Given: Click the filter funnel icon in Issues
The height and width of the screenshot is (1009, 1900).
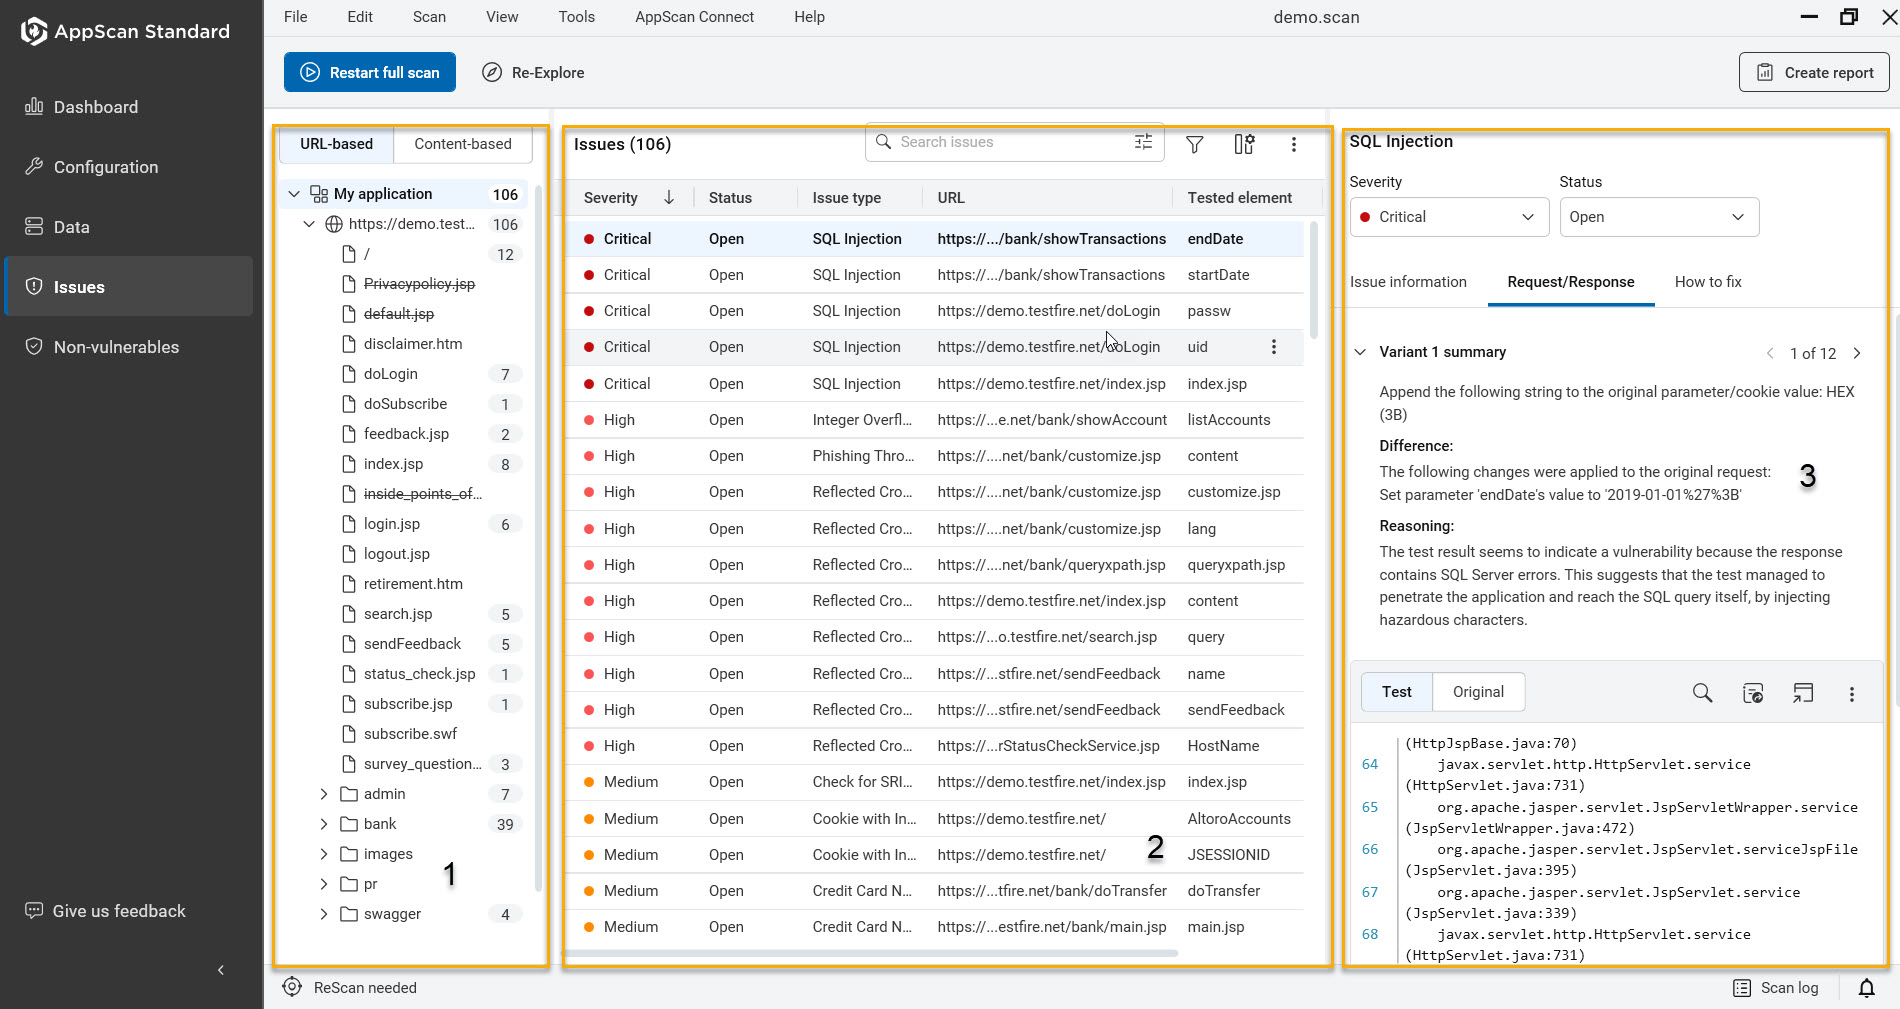Looking at the screenshot, I should [x=1194, y=145].
